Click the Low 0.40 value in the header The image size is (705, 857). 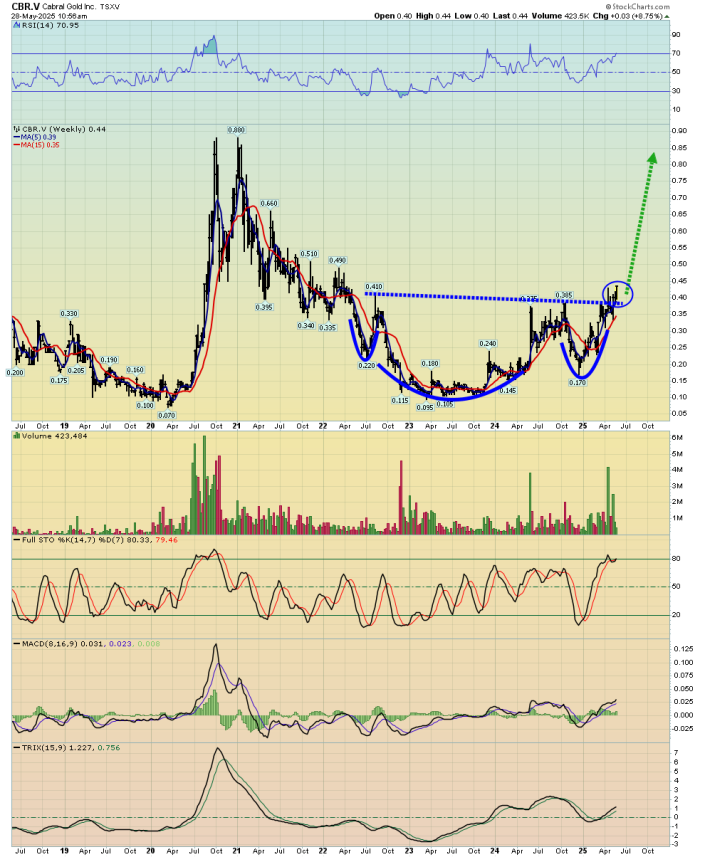tap(472, 16)
